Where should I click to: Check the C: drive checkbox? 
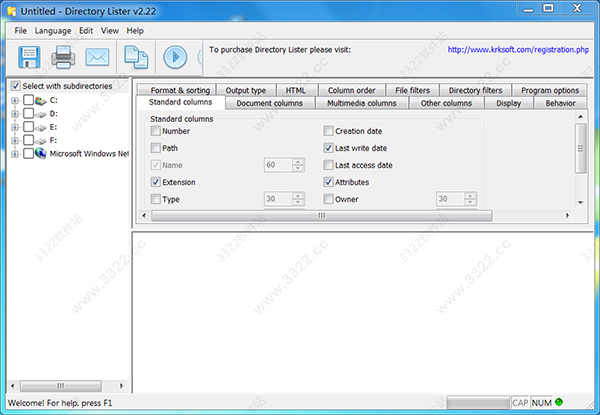[28, 100]
